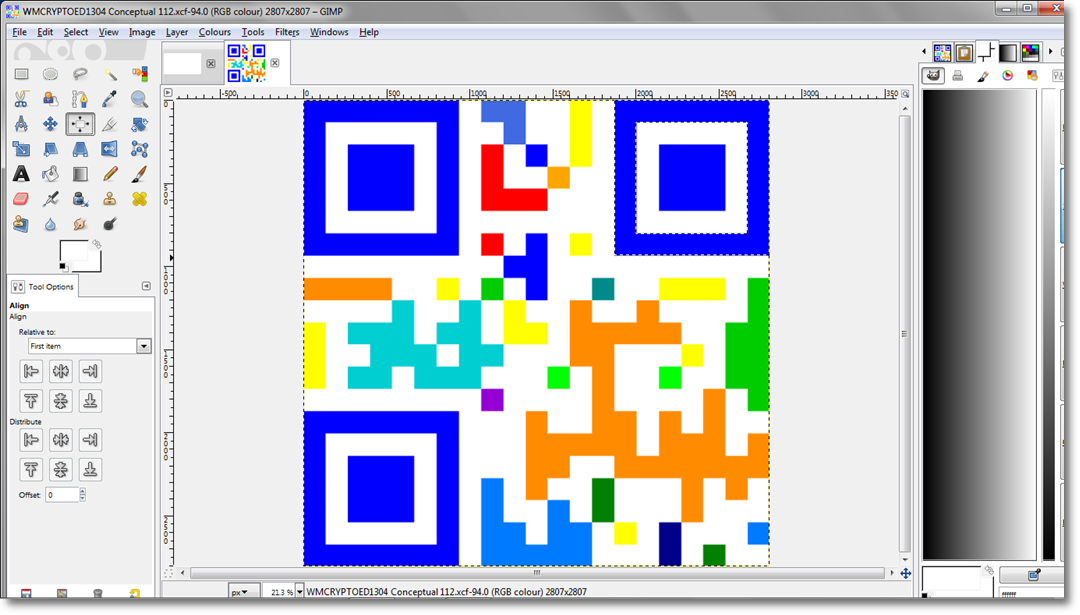Screen dimensions: 1080x615
Task: Align bottom edge of target
Action: pyautogui.click(x=90, y=401)
